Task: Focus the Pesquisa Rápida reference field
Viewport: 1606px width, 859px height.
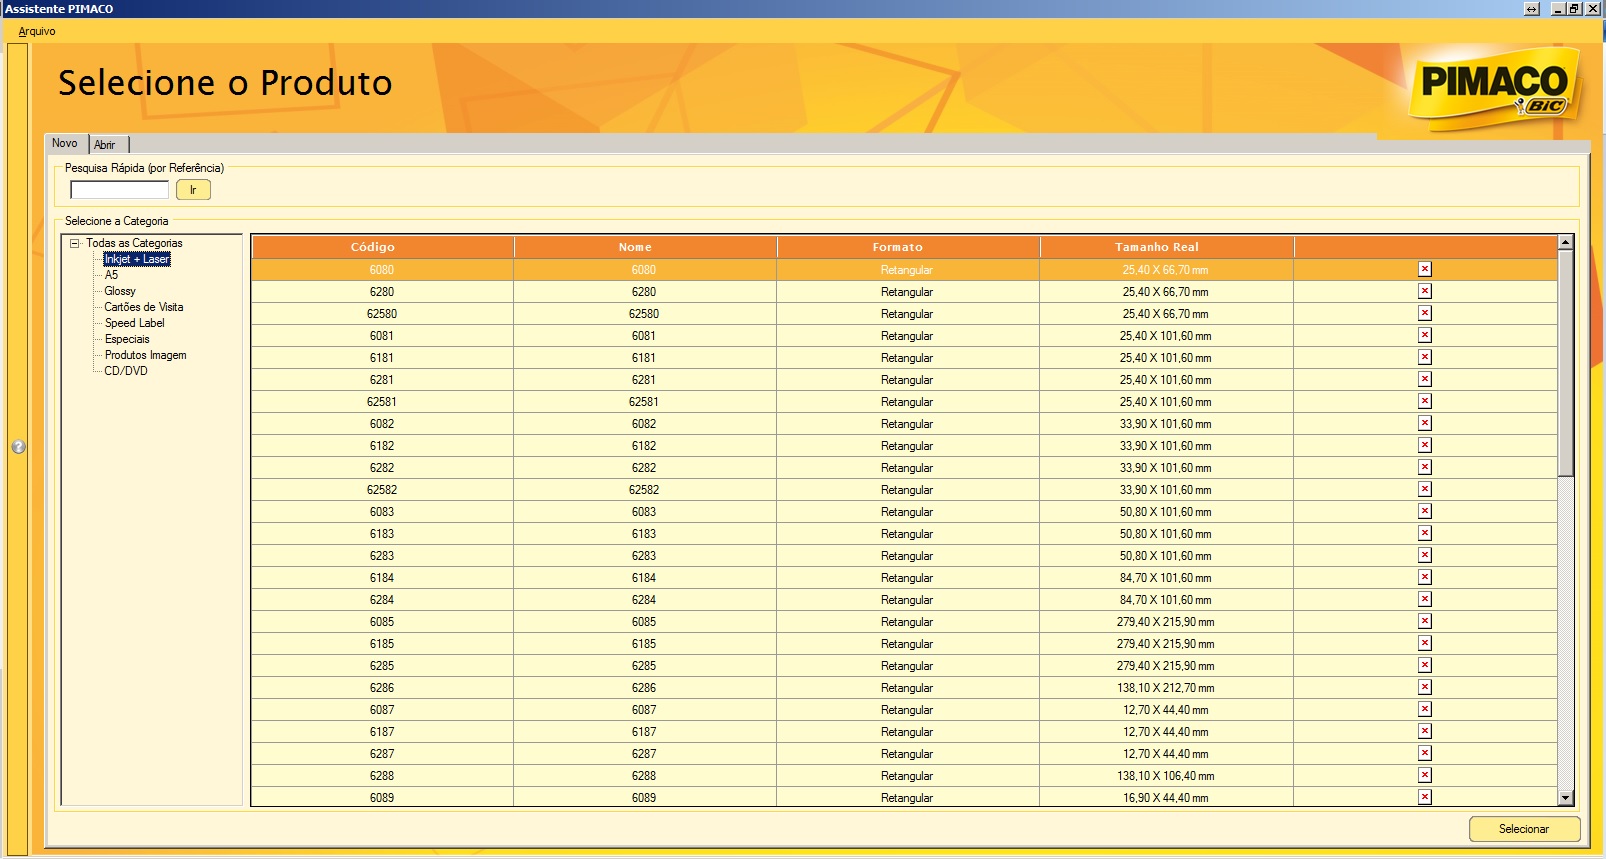Action: tap(120, 190)
